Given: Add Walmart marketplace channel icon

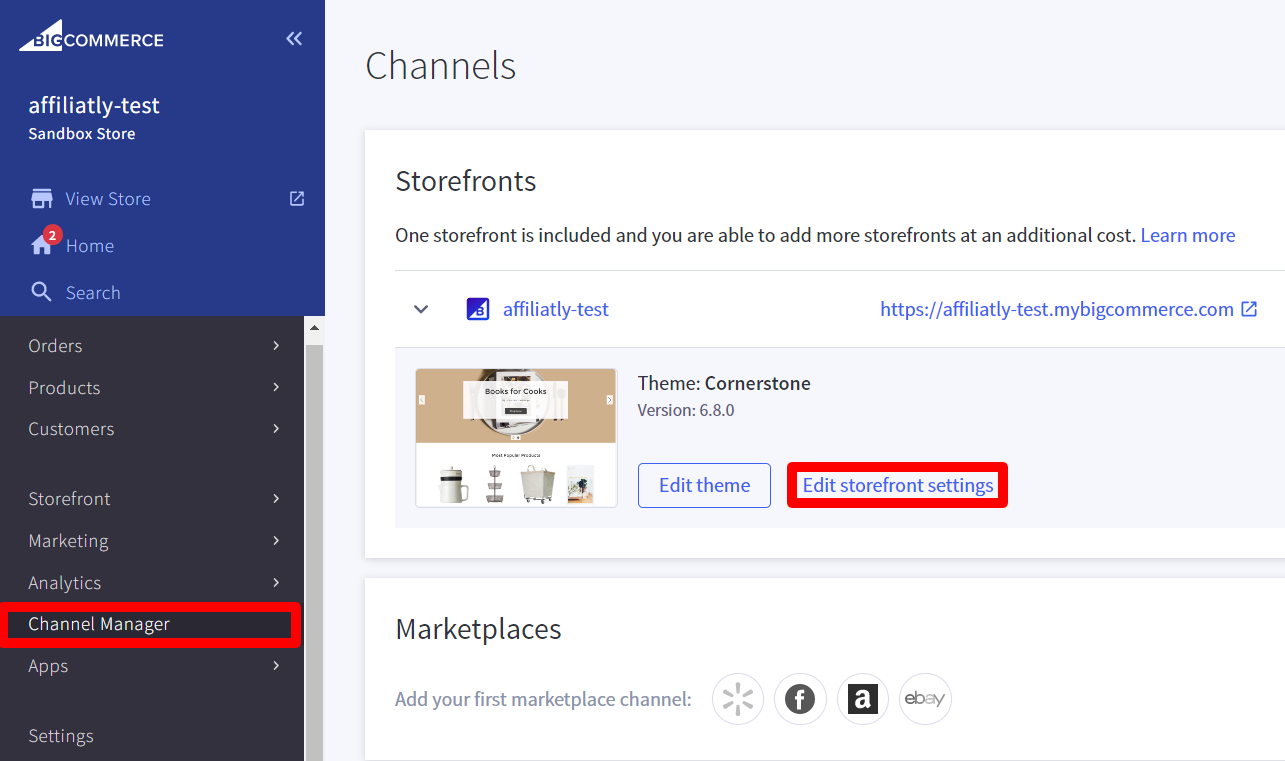Looking at the screenshot, I should [738, 699].
